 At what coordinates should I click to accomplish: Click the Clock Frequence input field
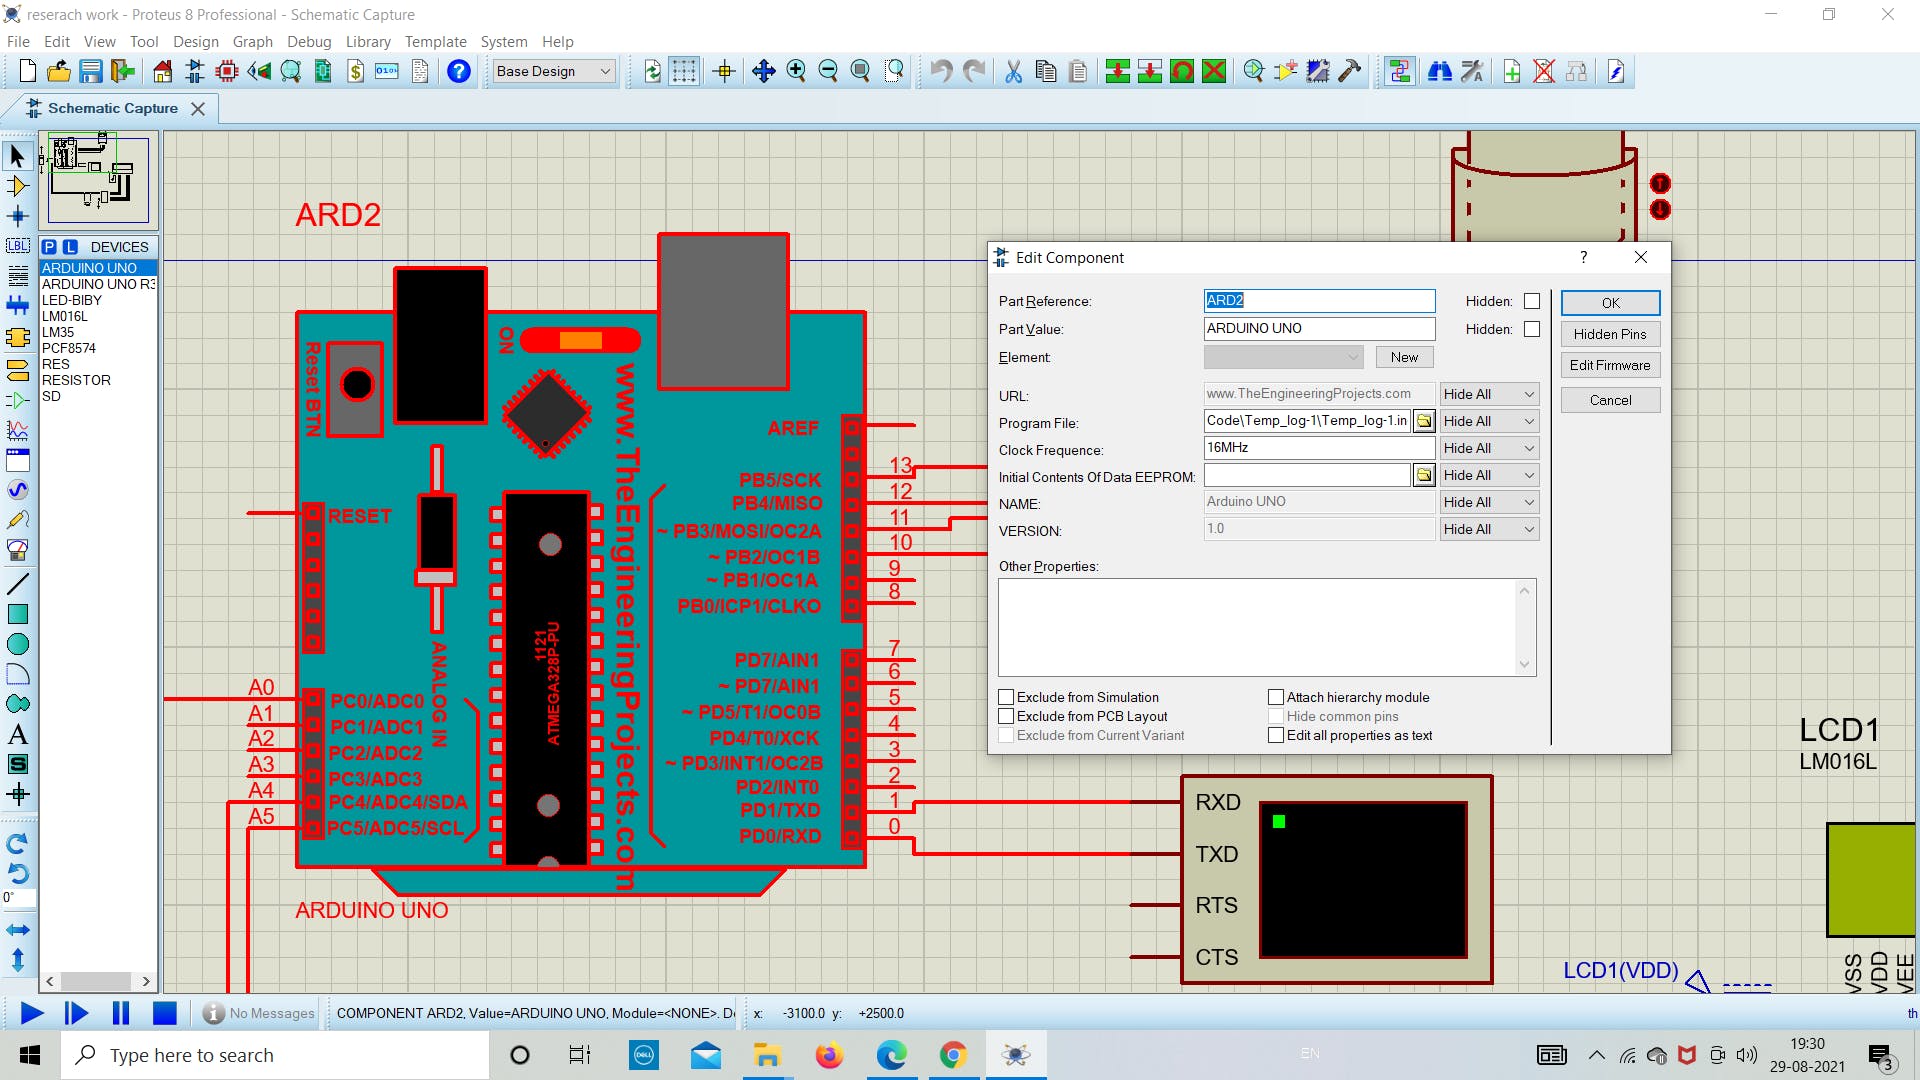coord(1319,448)
